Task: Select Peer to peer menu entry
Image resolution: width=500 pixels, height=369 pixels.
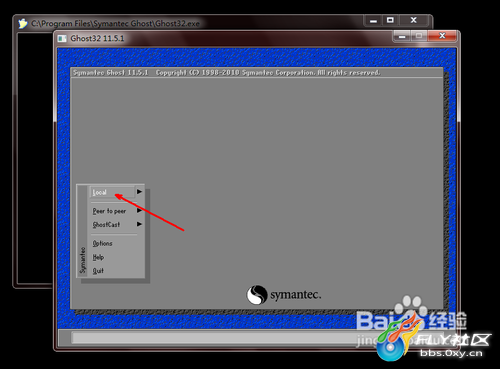Action: (x=109, y=211)
